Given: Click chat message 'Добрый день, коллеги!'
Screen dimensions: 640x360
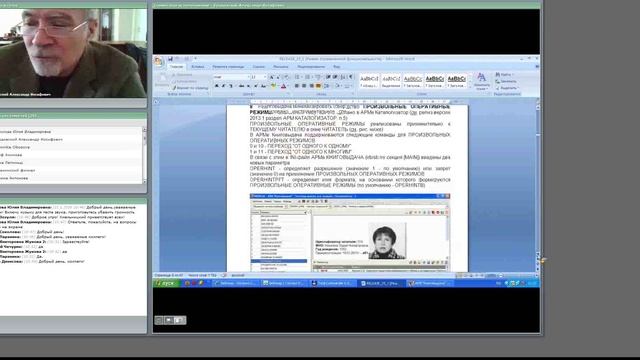Looking at the screenshot, I should point(61,262).
